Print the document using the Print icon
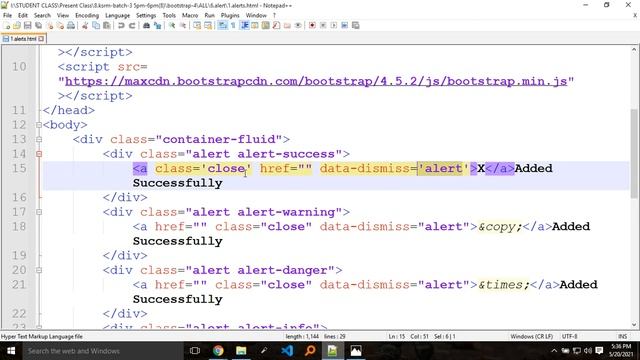640x360 pixels. click(x=71, y=25)
